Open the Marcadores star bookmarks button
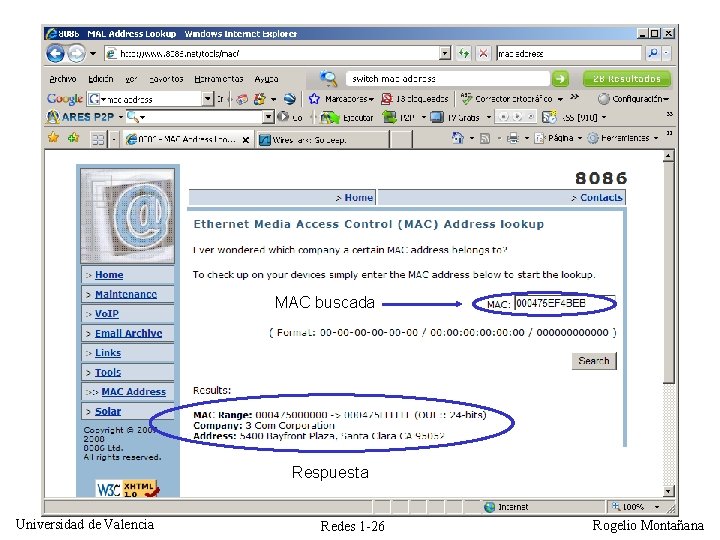 pos(341,99)
